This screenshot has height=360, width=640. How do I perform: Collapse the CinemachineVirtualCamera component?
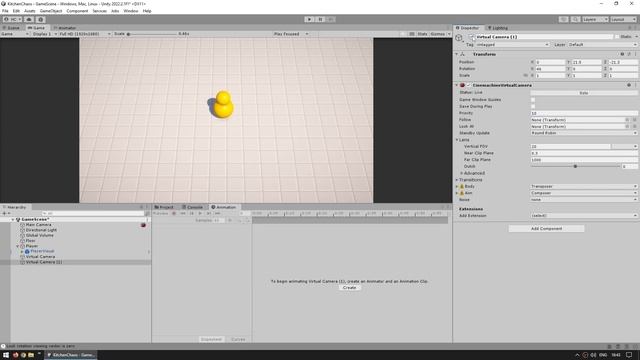tap(457, 85)
